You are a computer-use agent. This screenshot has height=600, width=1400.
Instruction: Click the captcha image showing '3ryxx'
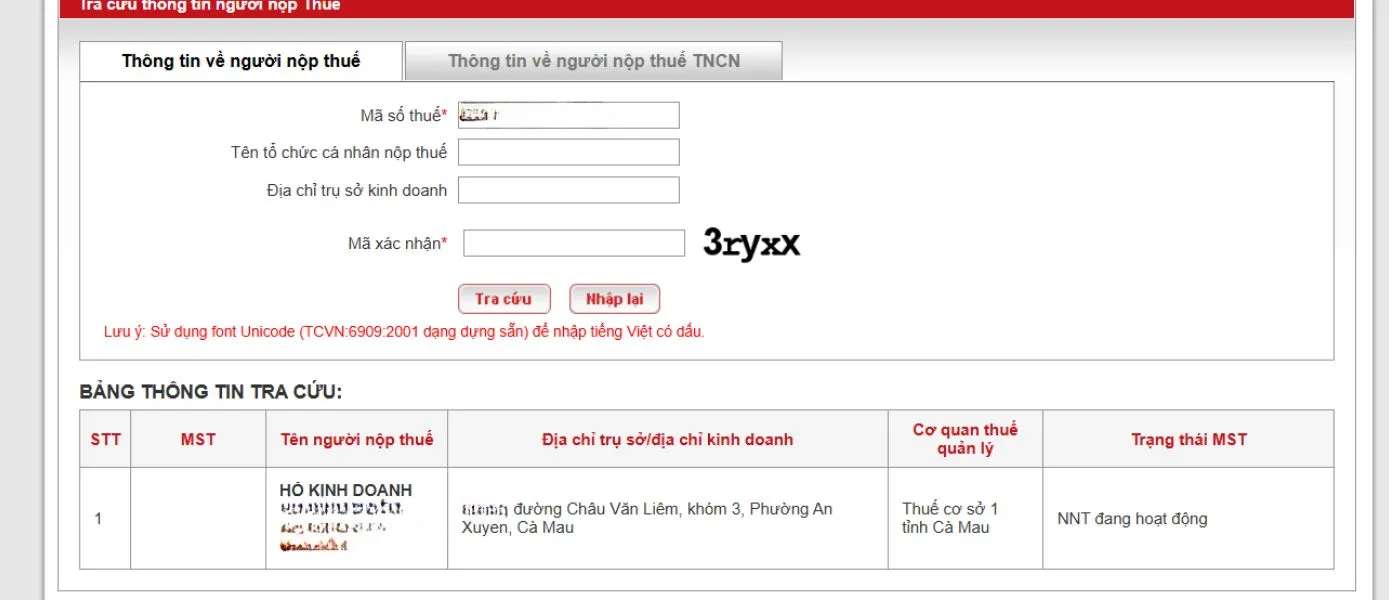point(751,243)
